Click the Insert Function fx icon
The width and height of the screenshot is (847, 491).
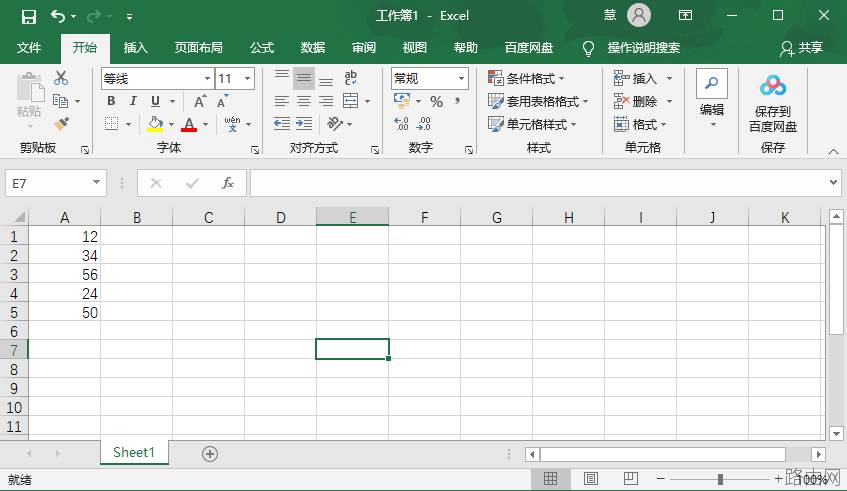pyautogui.click(x=228, y=183)
